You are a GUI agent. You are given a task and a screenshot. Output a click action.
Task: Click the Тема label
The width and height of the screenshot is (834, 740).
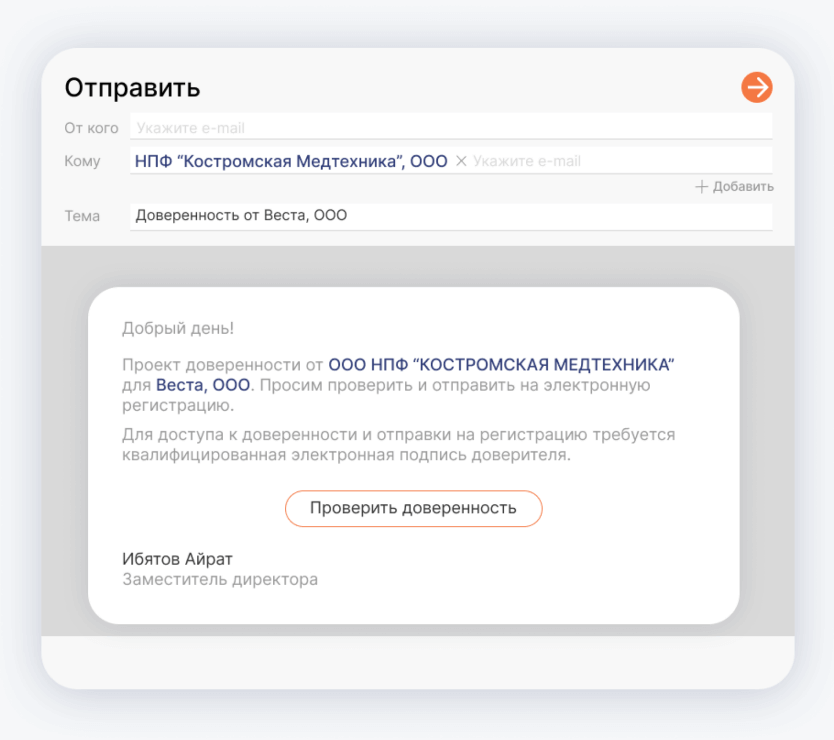(x=82, y=215)
